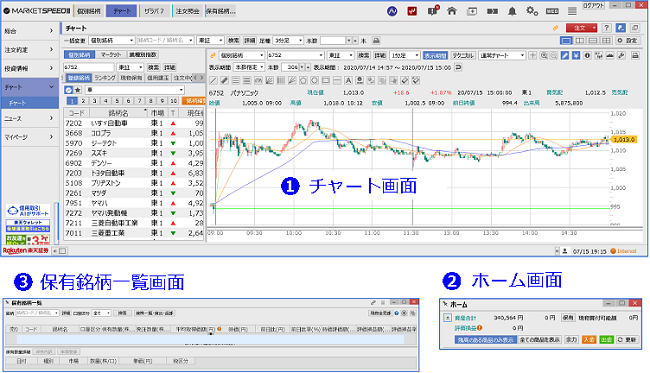Expand the 注文約定 sidebar section
This screenshot has width=650, height=373.
pyautogui.click(x=29, y=49)
